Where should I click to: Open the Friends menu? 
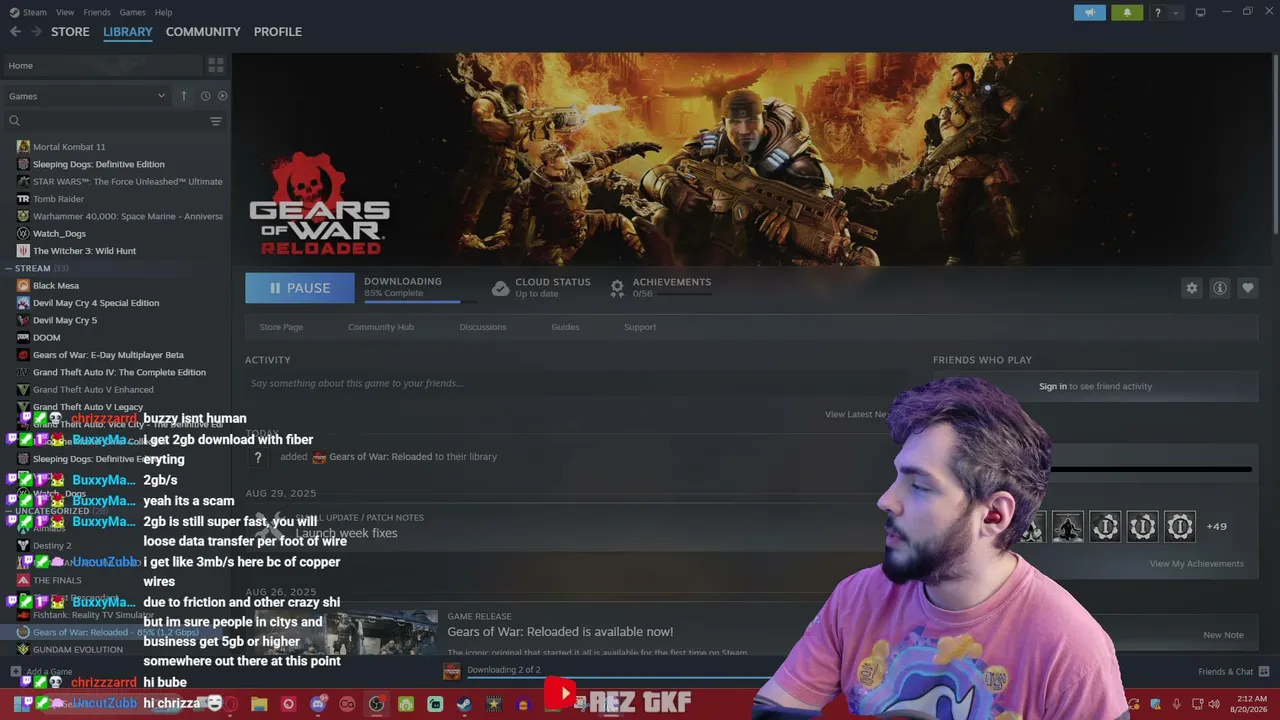click(x=97, y=12)
